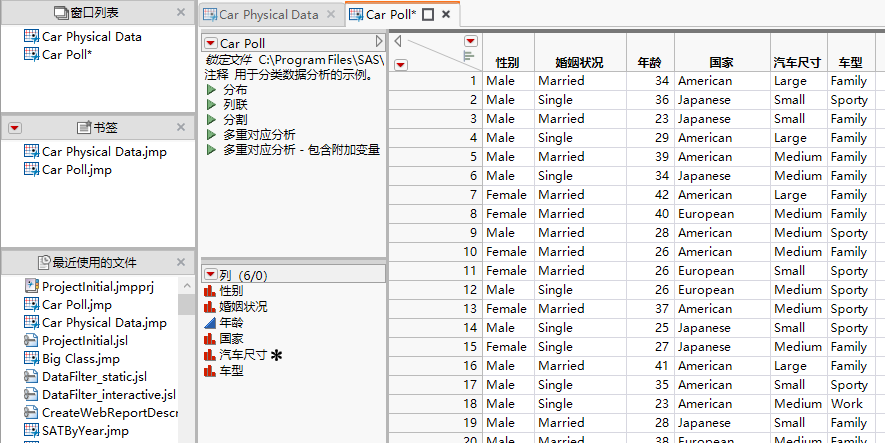The image size is (885, 443).
Task: Click the asterisk next to 汽车尺寸
Action: [x=276, y=355]
